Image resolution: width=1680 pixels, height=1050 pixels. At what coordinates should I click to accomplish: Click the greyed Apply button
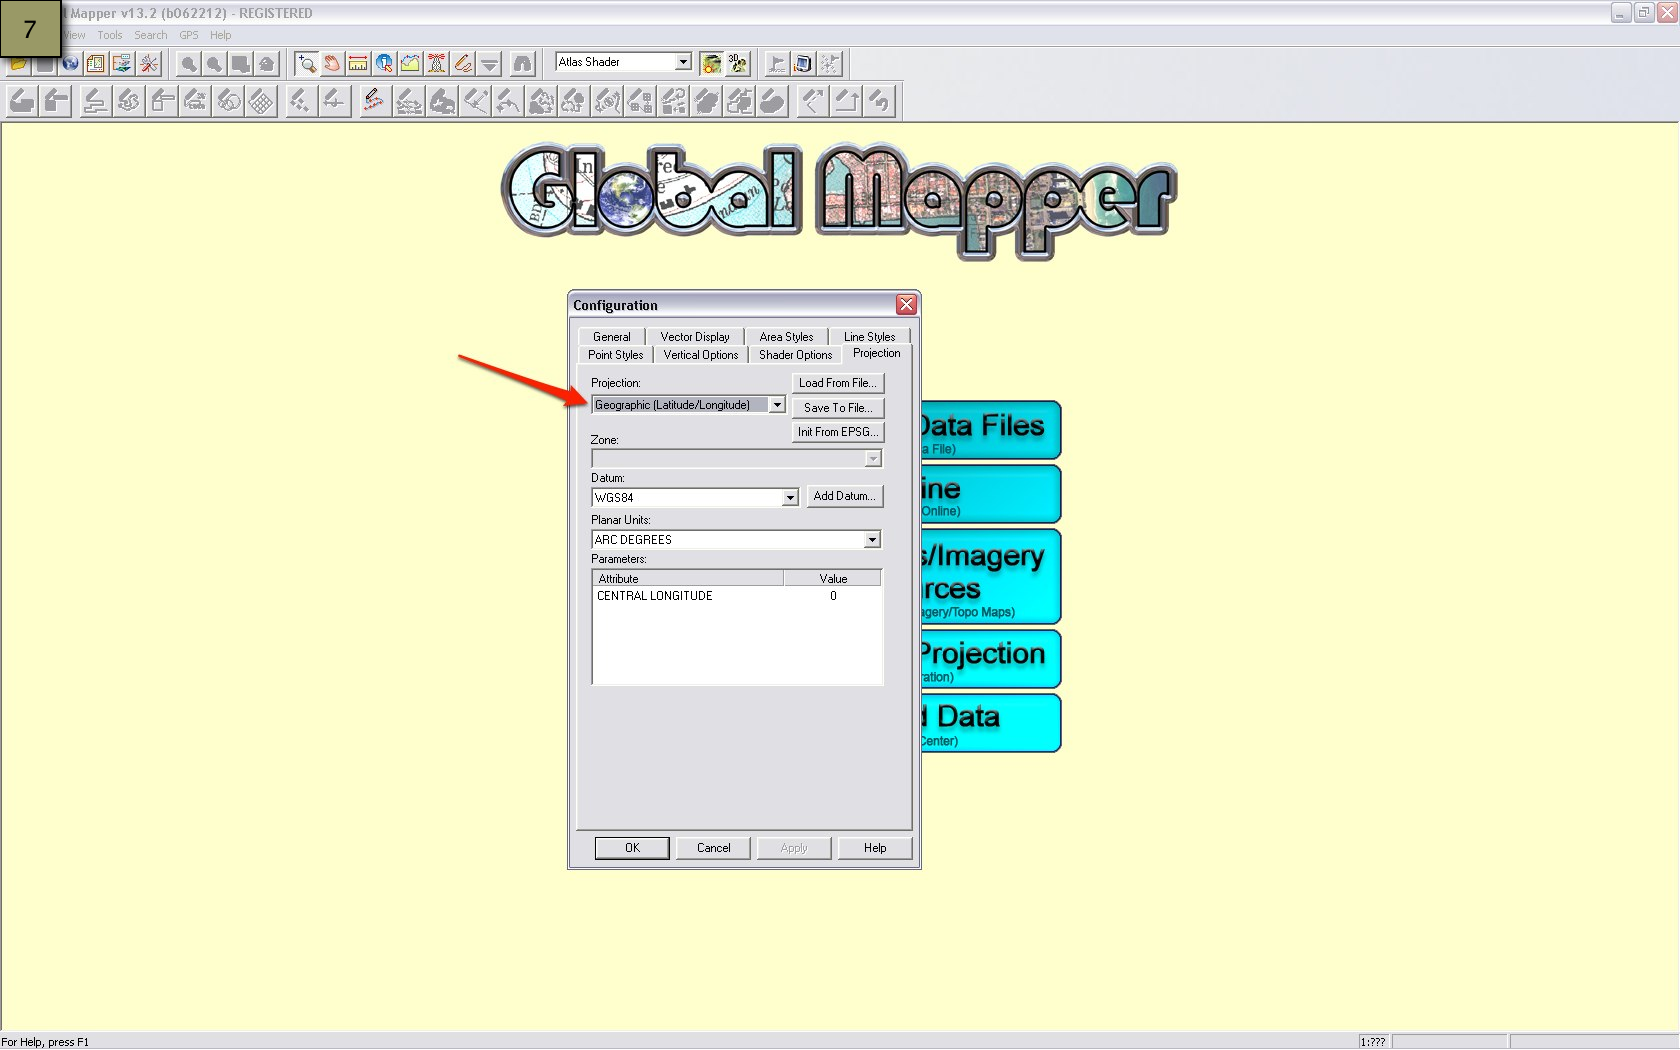pos(794,848)
